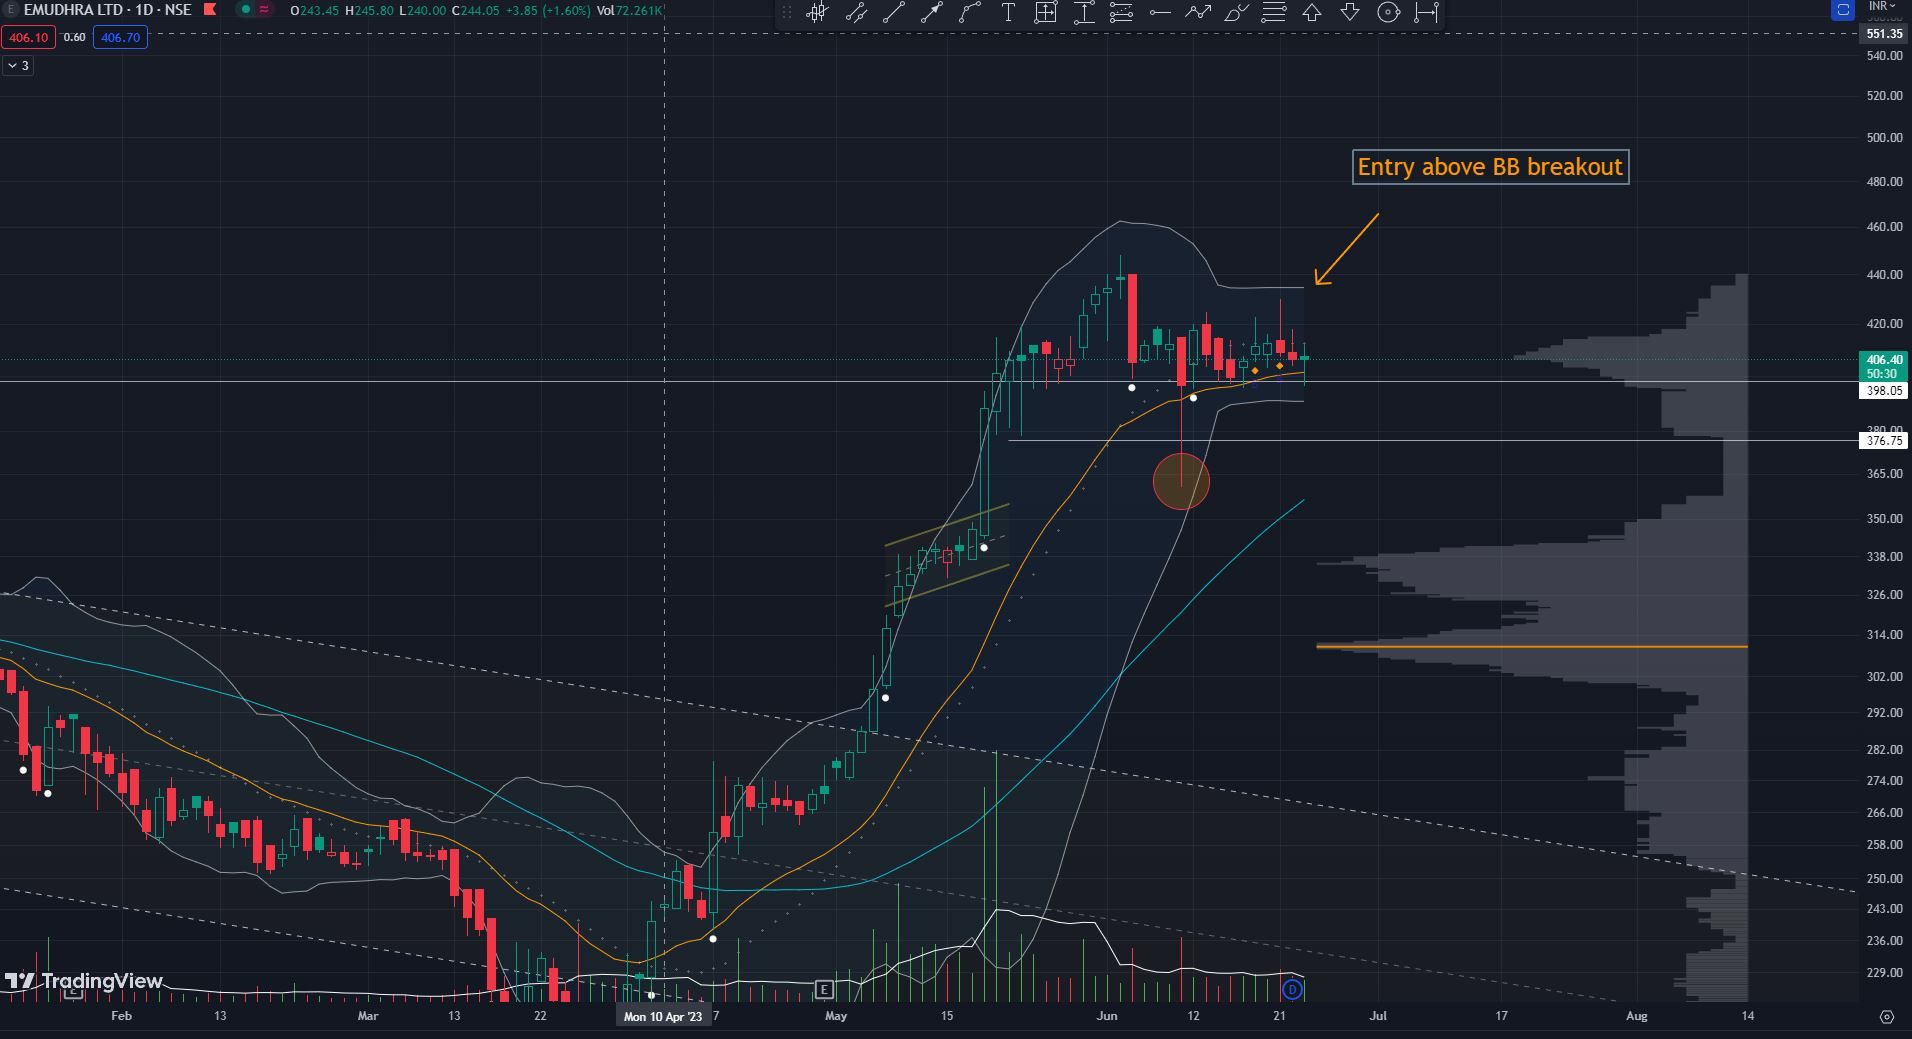Select the Circle drawing tool

pos(1388,13)
